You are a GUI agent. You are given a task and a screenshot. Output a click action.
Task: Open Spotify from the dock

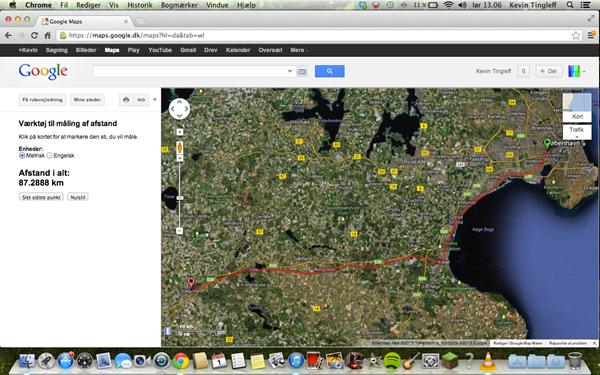coord(392,361)
